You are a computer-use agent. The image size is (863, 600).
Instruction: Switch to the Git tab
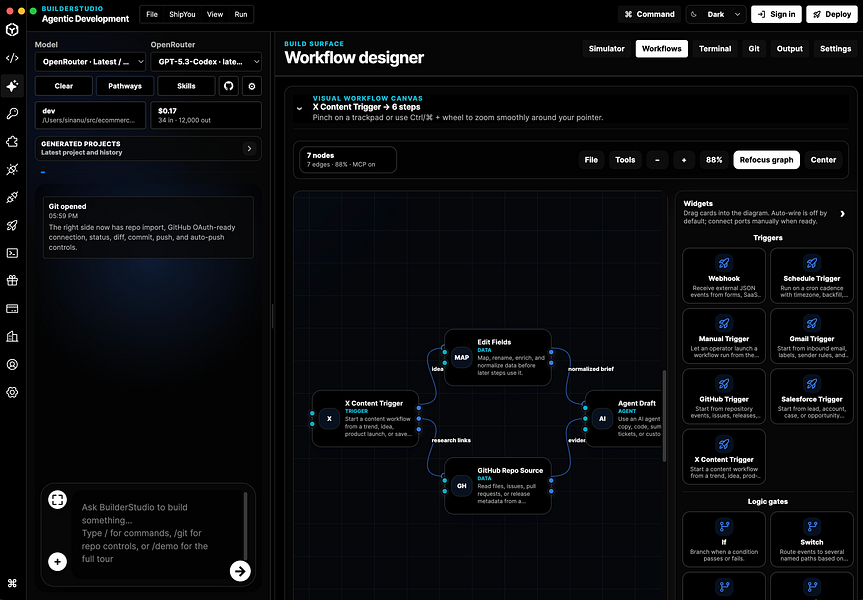(x=754, y=48)
